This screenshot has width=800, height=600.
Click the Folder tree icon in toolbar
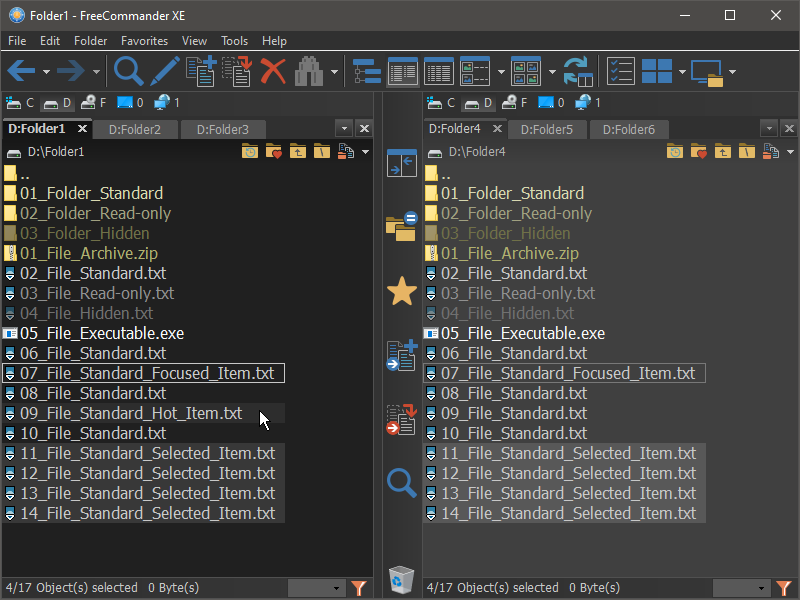pos(367,71)
